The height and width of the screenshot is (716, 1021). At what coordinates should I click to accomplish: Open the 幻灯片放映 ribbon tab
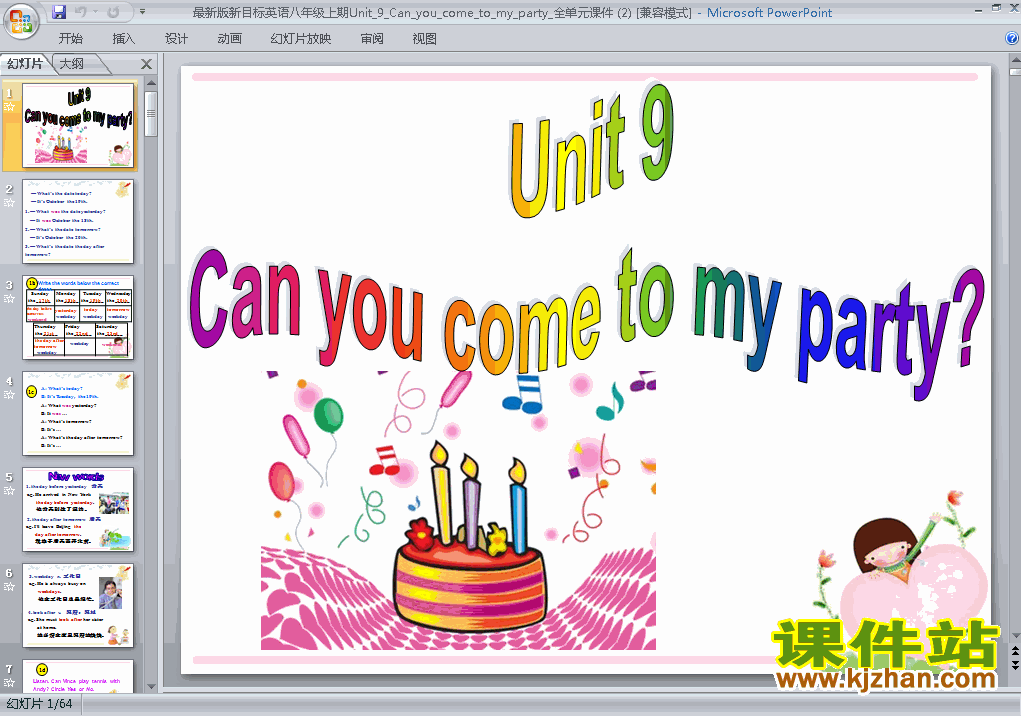click(x=301, y=39)
